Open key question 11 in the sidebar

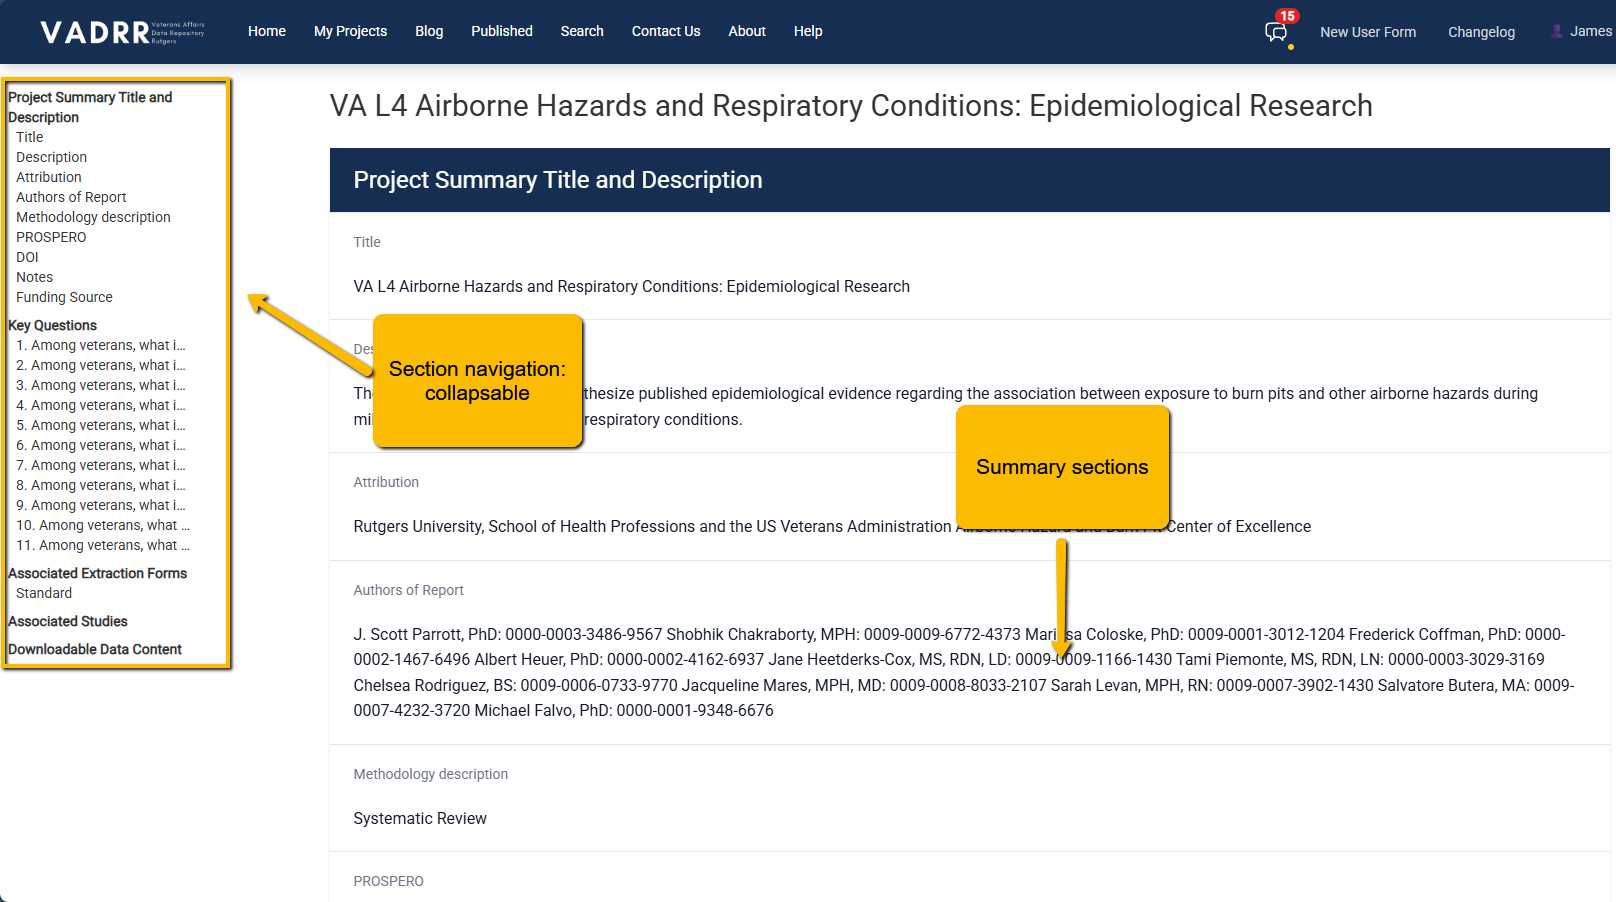pyautogui.click(x=103, y=545)
